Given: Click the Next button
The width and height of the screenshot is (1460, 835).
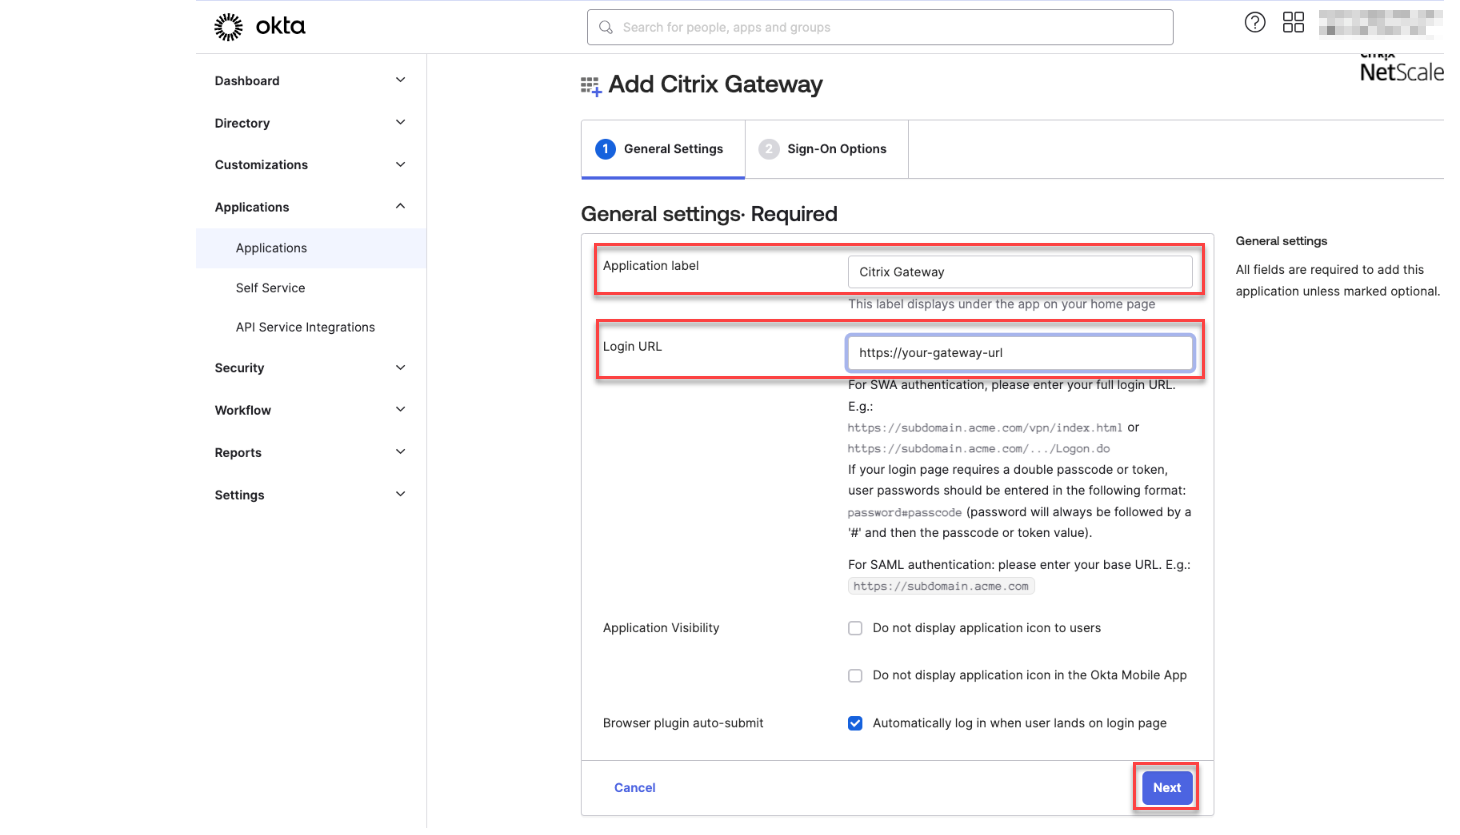Looking at the screenshot, I should point(1167,788).
